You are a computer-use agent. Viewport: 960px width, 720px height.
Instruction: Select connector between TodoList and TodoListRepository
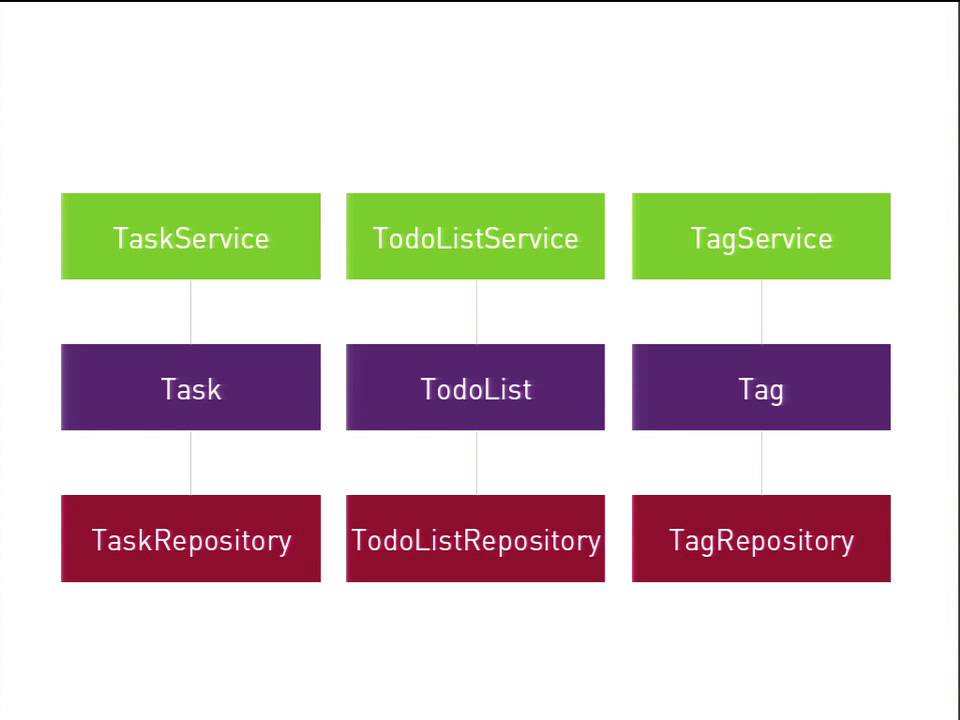(476, 463)
